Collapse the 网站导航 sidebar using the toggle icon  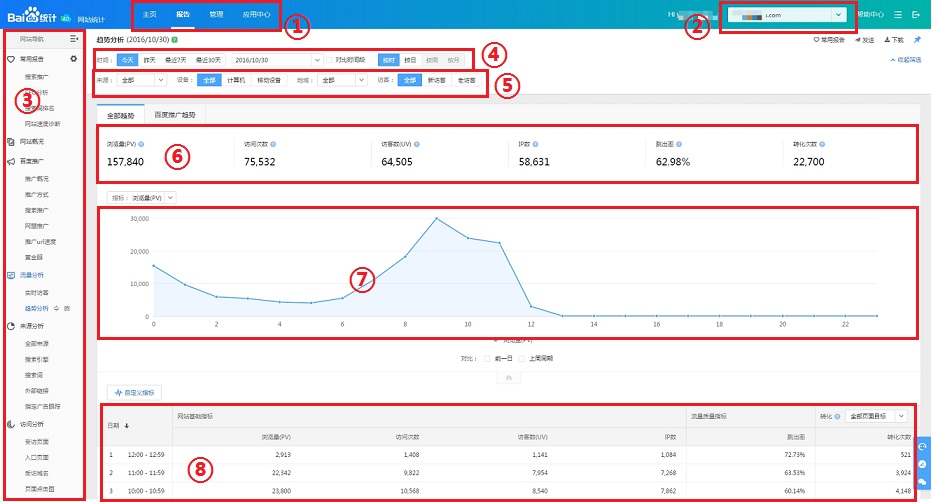pos(74,38)
